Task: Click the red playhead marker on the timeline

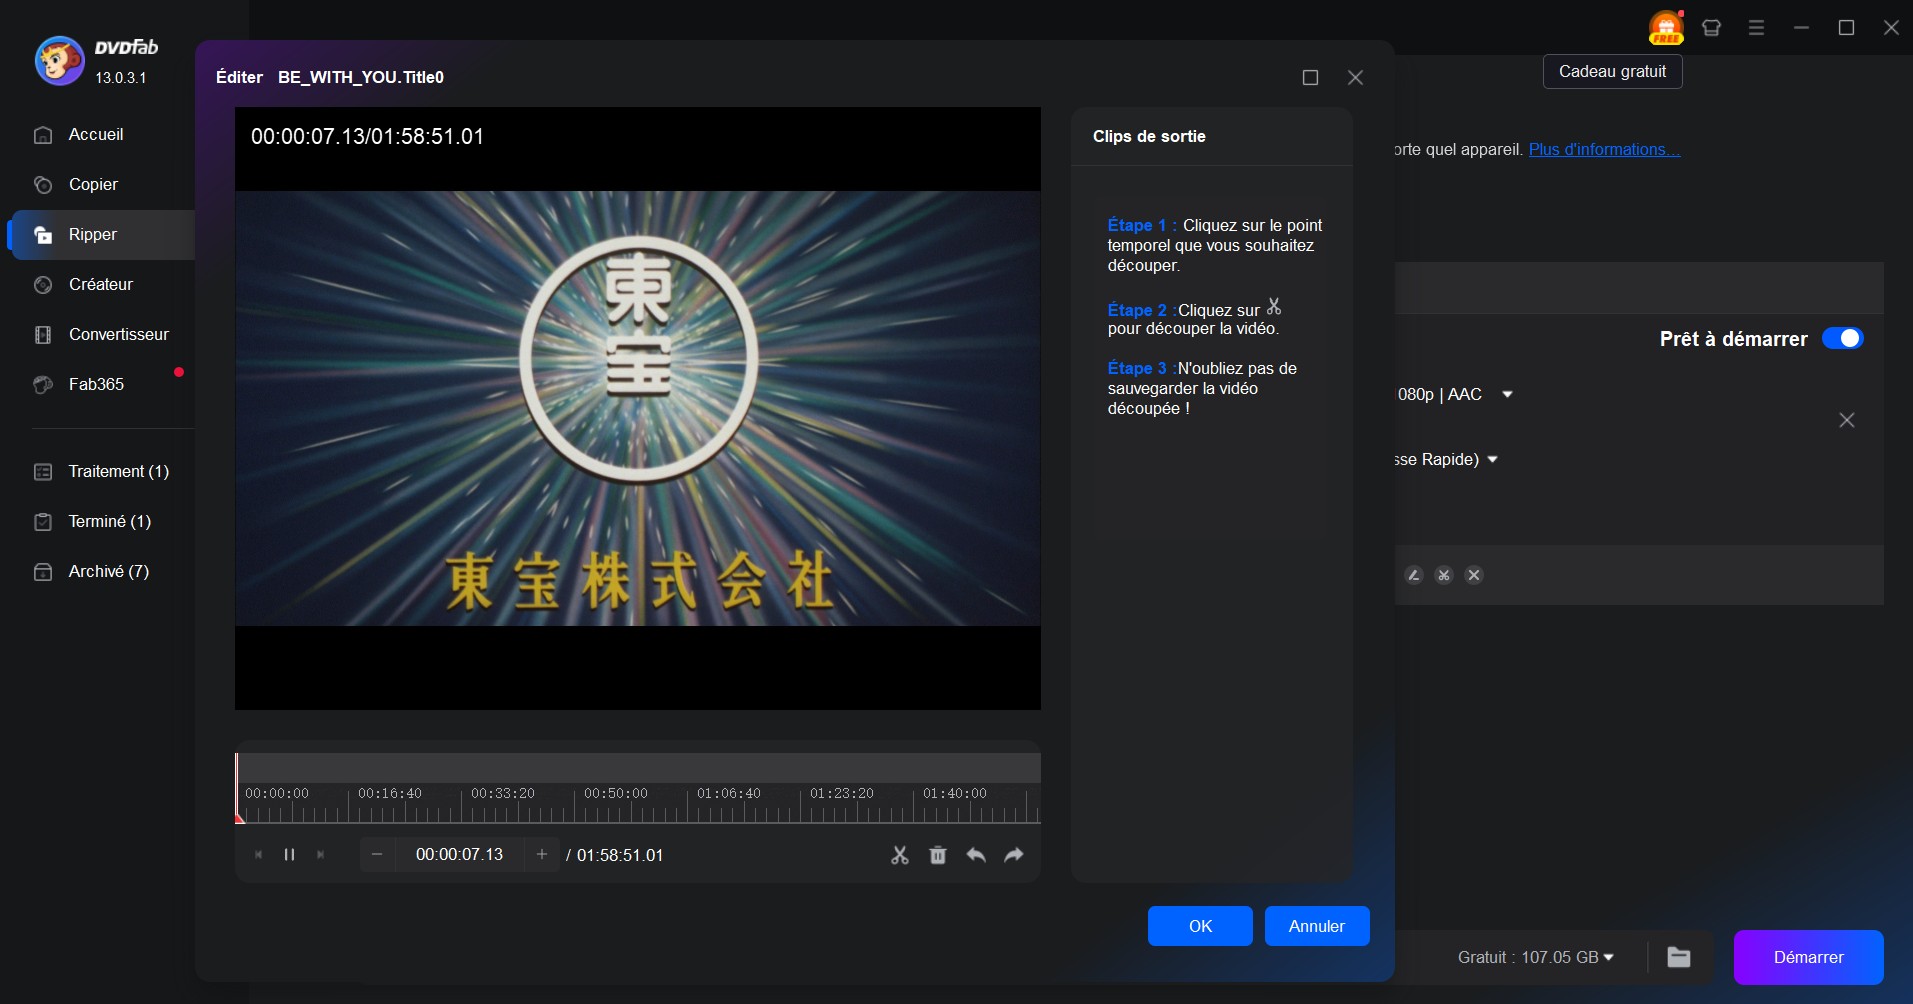Action: [x=238, y=817]
